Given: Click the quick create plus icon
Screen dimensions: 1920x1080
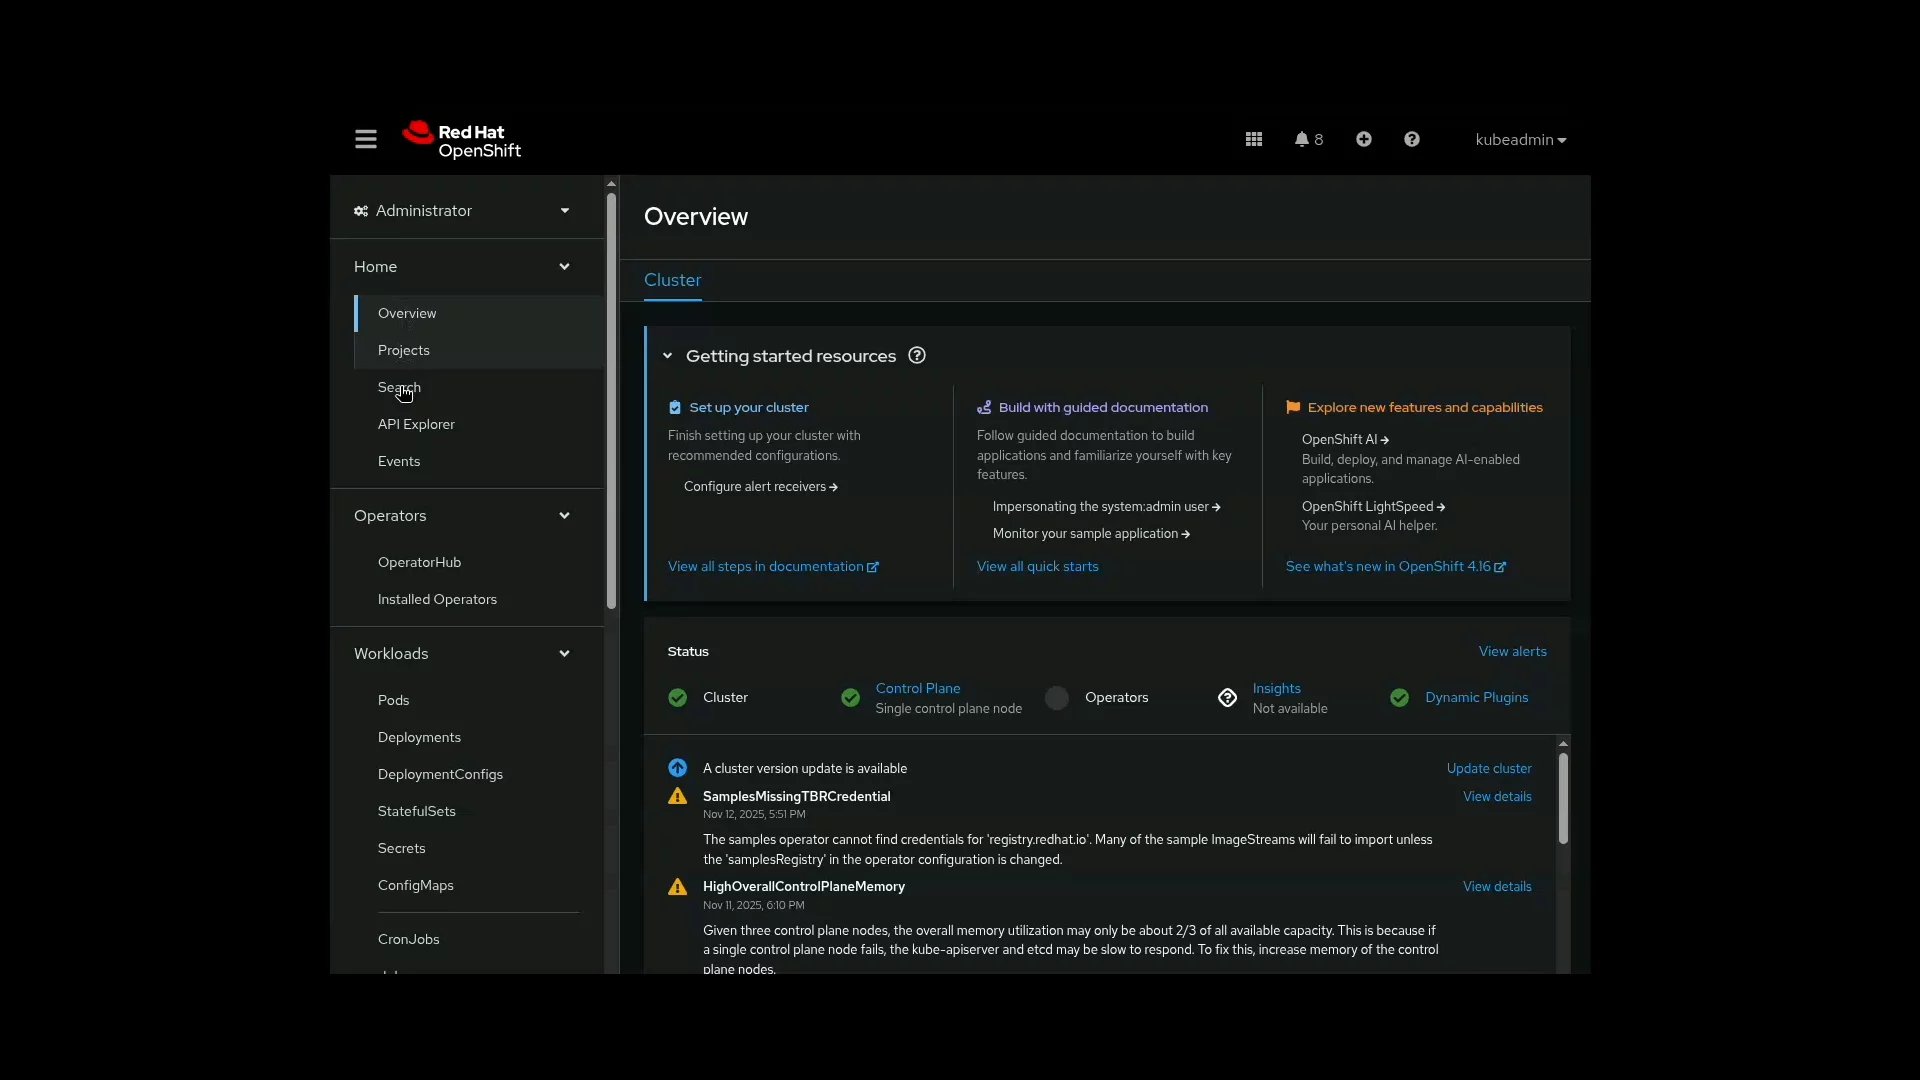Looking at the screenshot, I should coord(1364,139).
